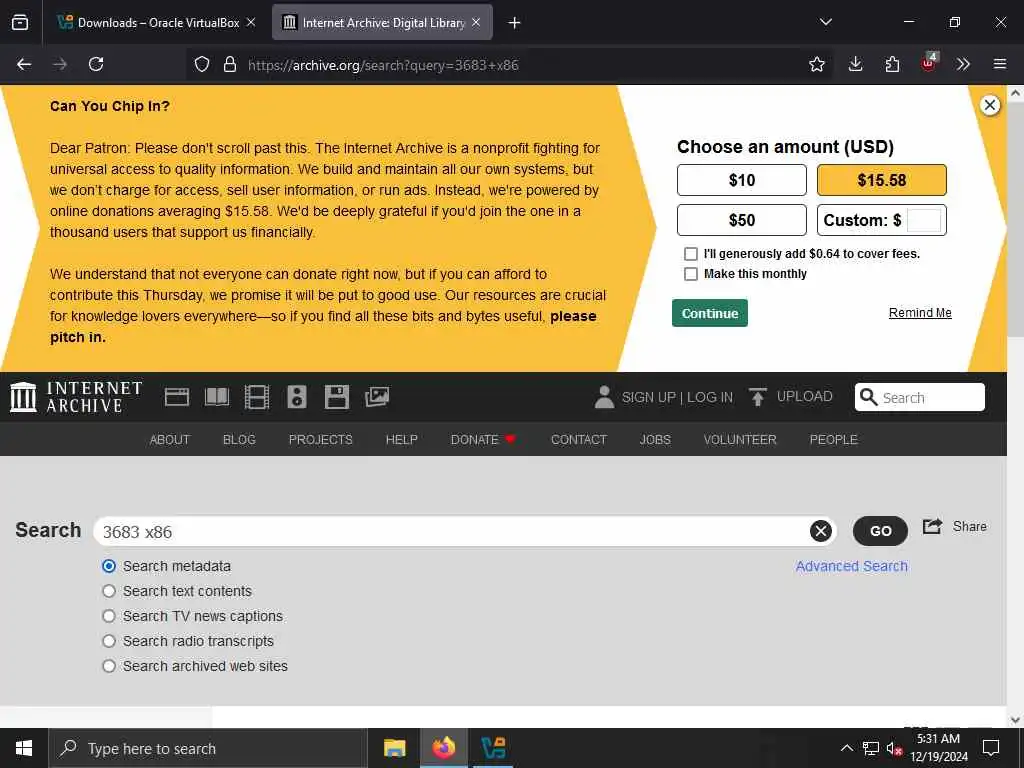
Task: Open Firefox tracking protection shield
Action: [202, 65]
